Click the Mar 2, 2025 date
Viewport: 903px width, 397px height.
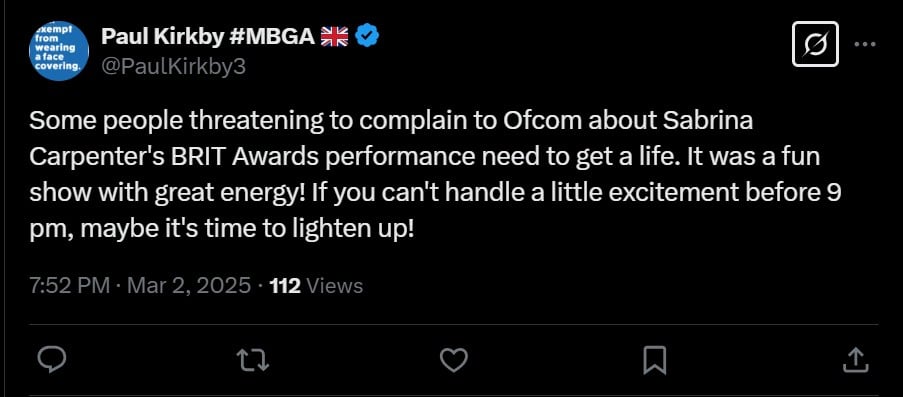(x=189, y=286)
